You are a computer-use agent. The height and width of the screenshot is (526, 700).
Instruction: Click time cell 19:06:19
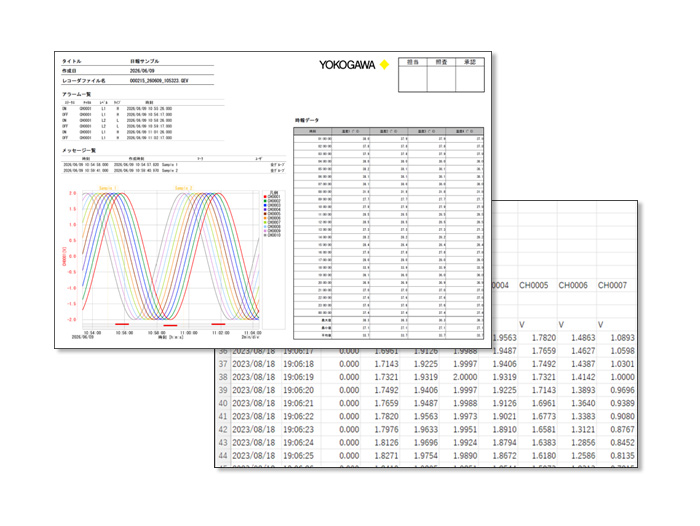[x=298, y=377]
